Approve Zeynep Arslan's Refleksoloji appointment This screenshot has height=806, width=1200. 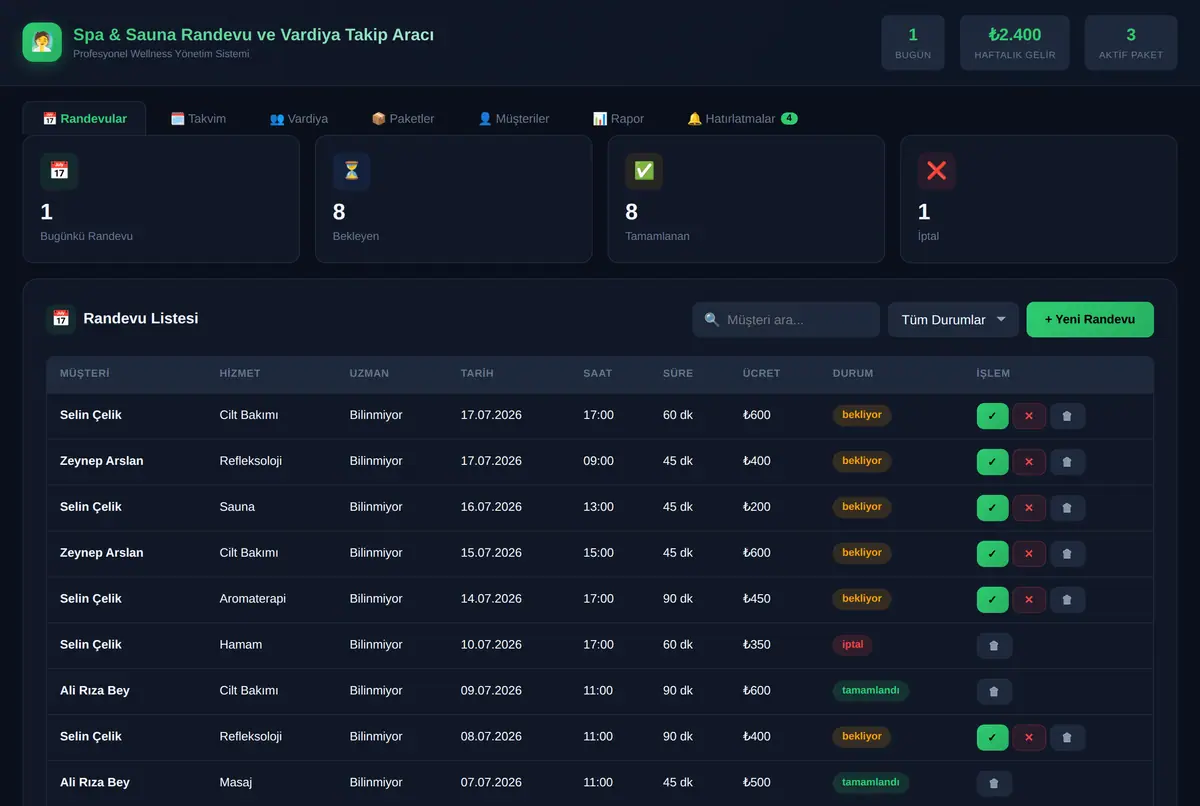point(993,462)
